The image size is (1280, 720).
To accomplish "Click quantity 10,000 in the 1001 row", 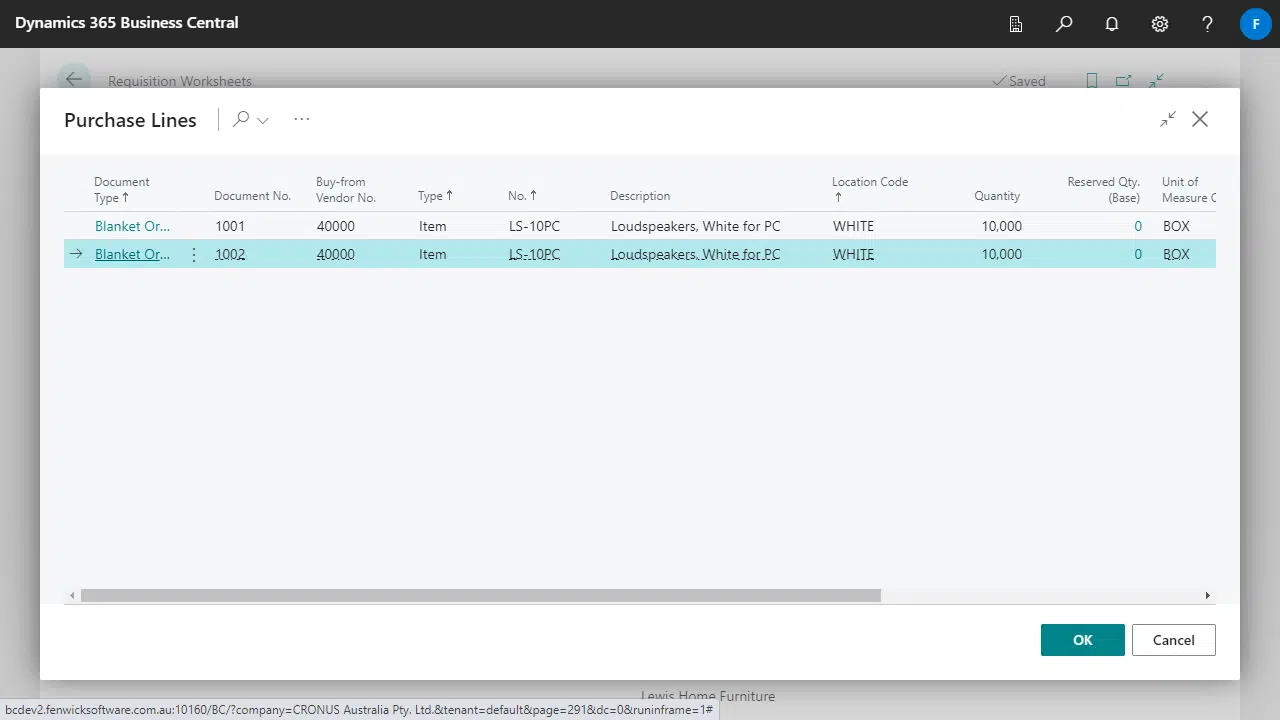I will pyautogui.click(x=1001, y=226).
